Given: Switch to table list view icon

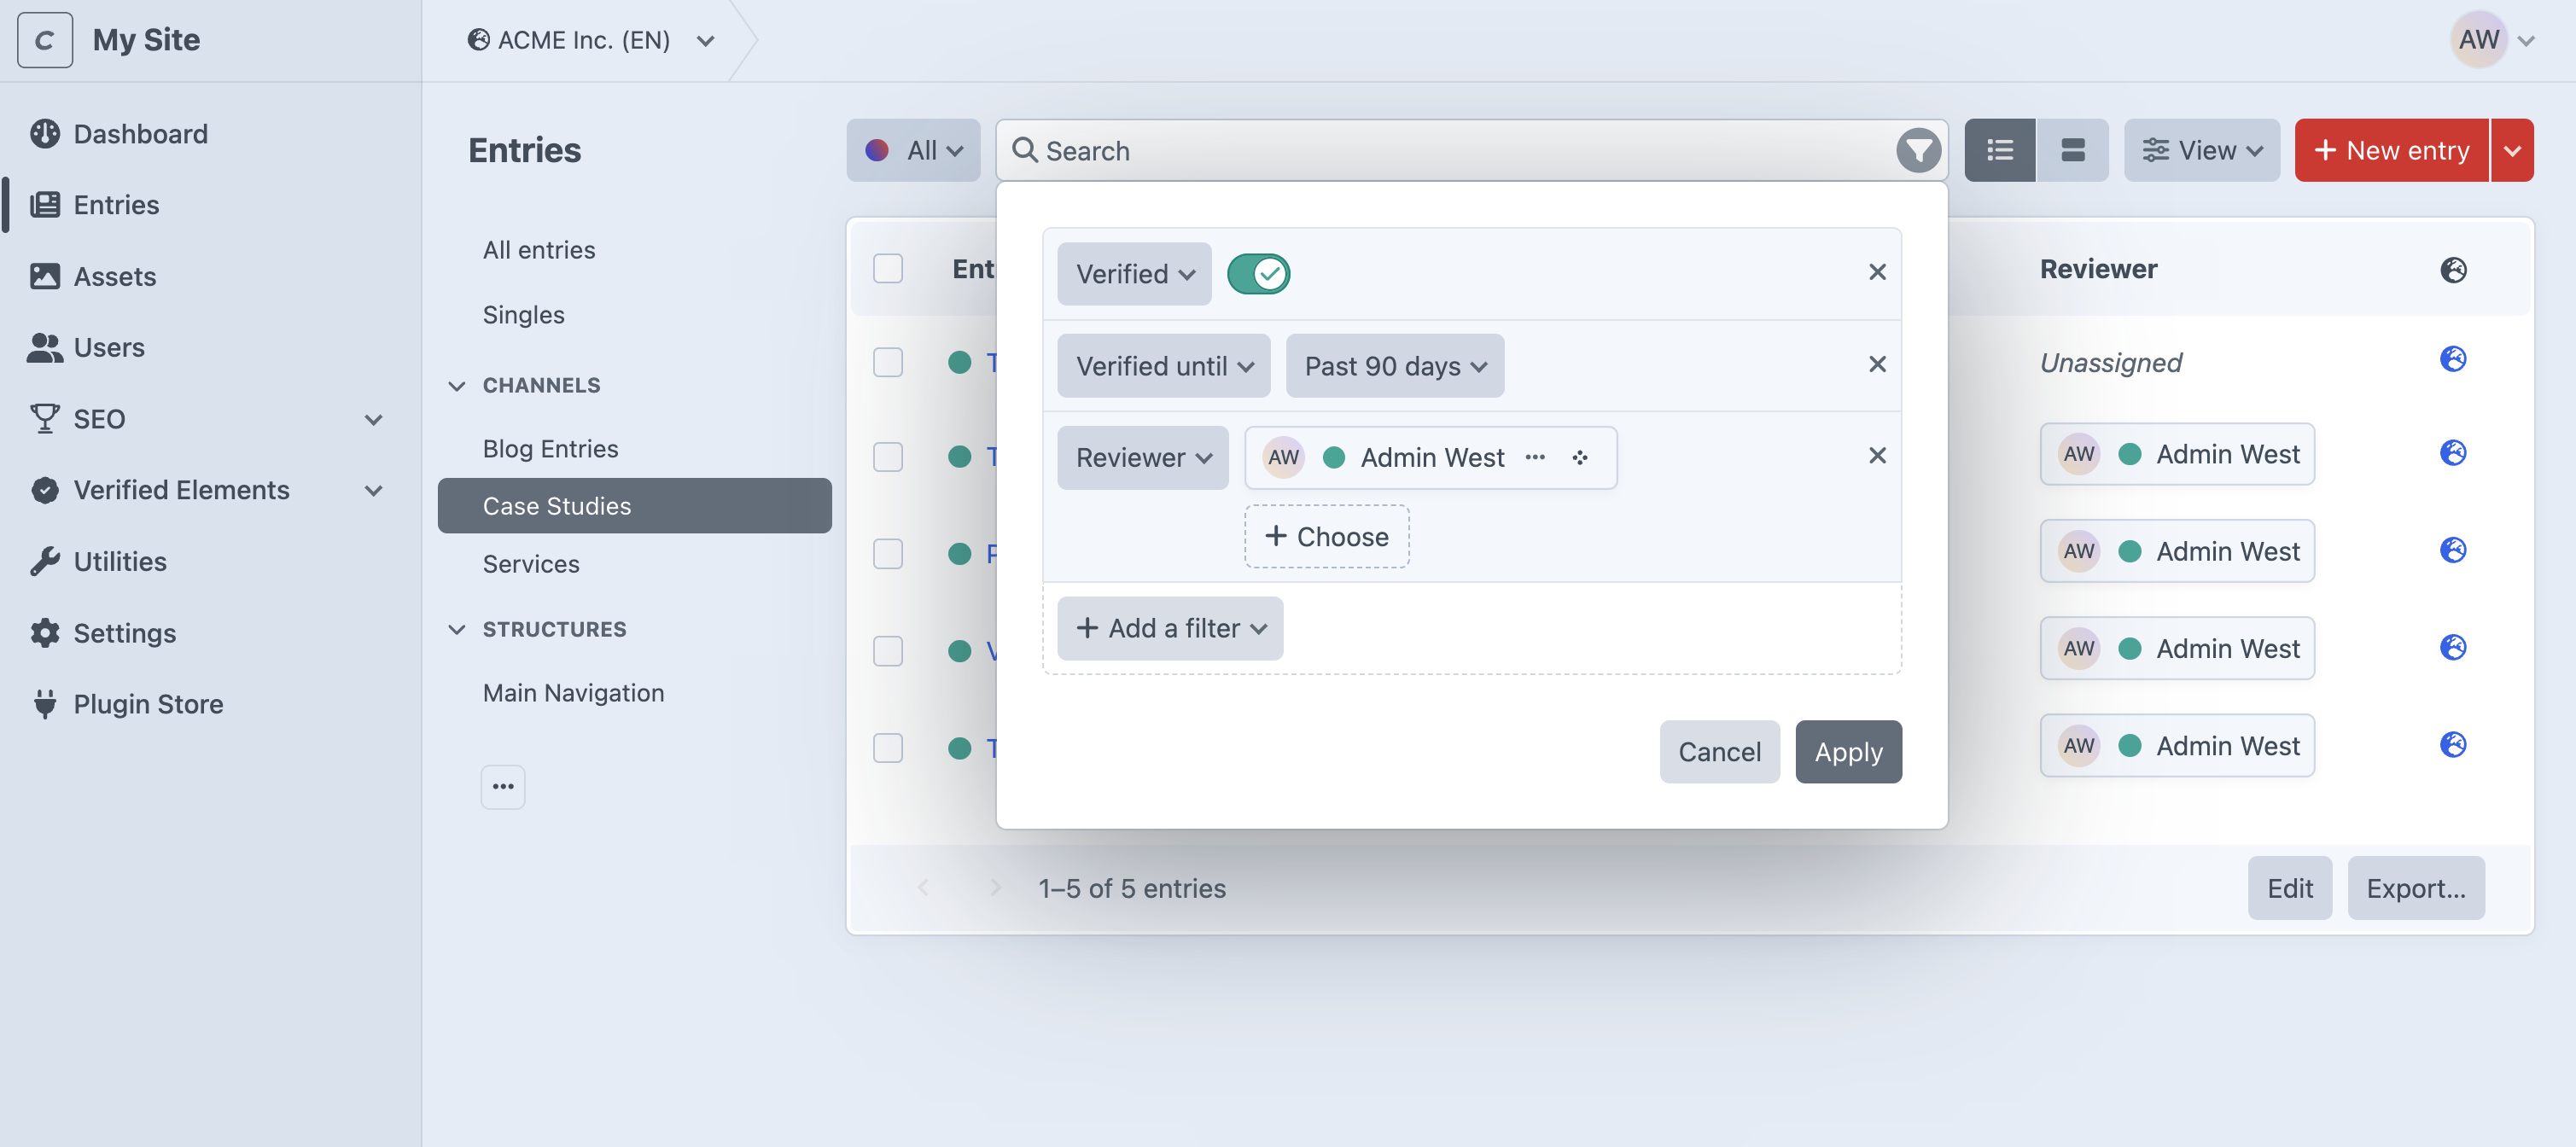Looking at the screenshot, I should [x=2000, y=150].
